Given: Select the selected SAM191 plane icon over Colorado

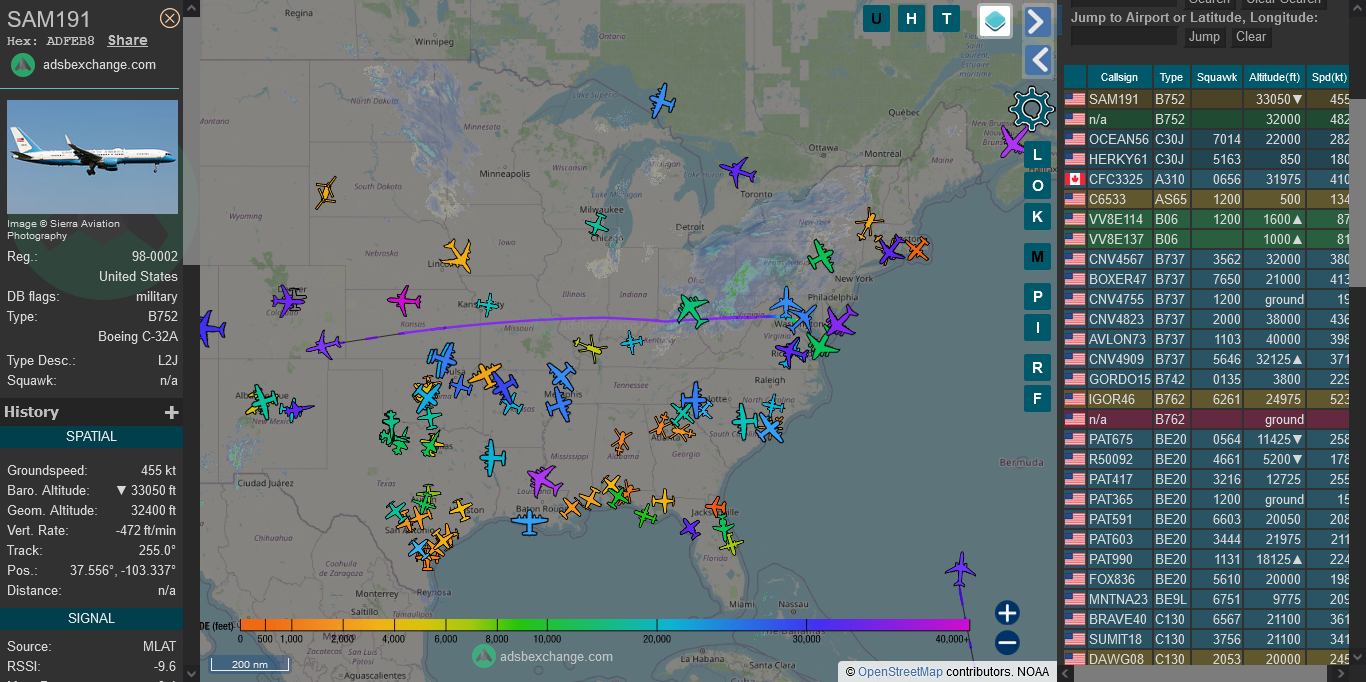Looking at the screenshot, I should coord(324,345).
